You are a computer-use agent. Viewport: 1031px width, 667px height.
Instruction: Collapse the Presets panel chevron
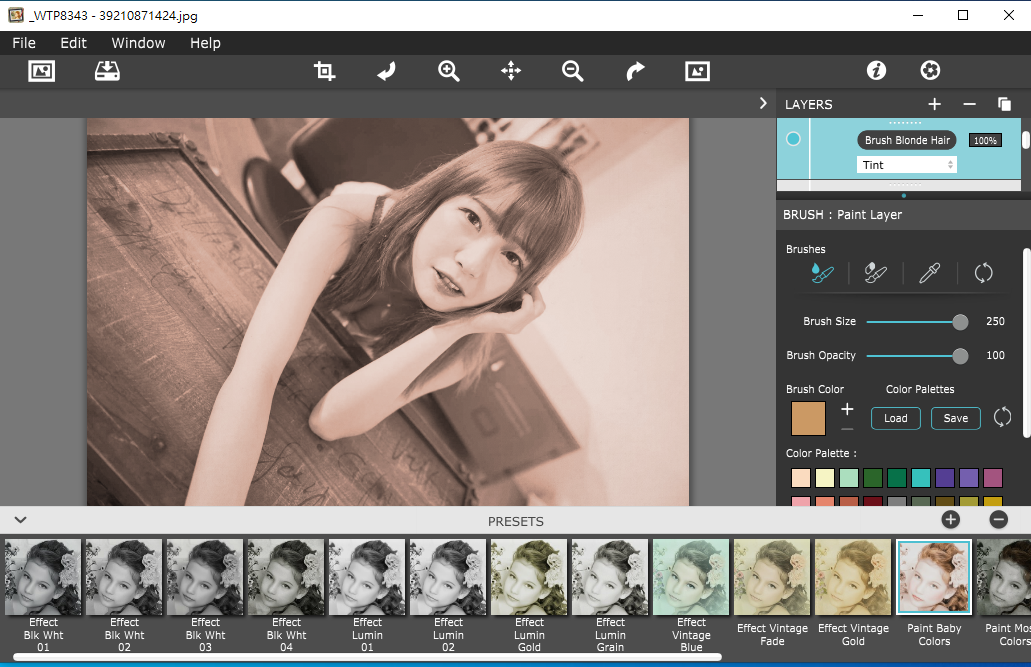coord(20,520)
